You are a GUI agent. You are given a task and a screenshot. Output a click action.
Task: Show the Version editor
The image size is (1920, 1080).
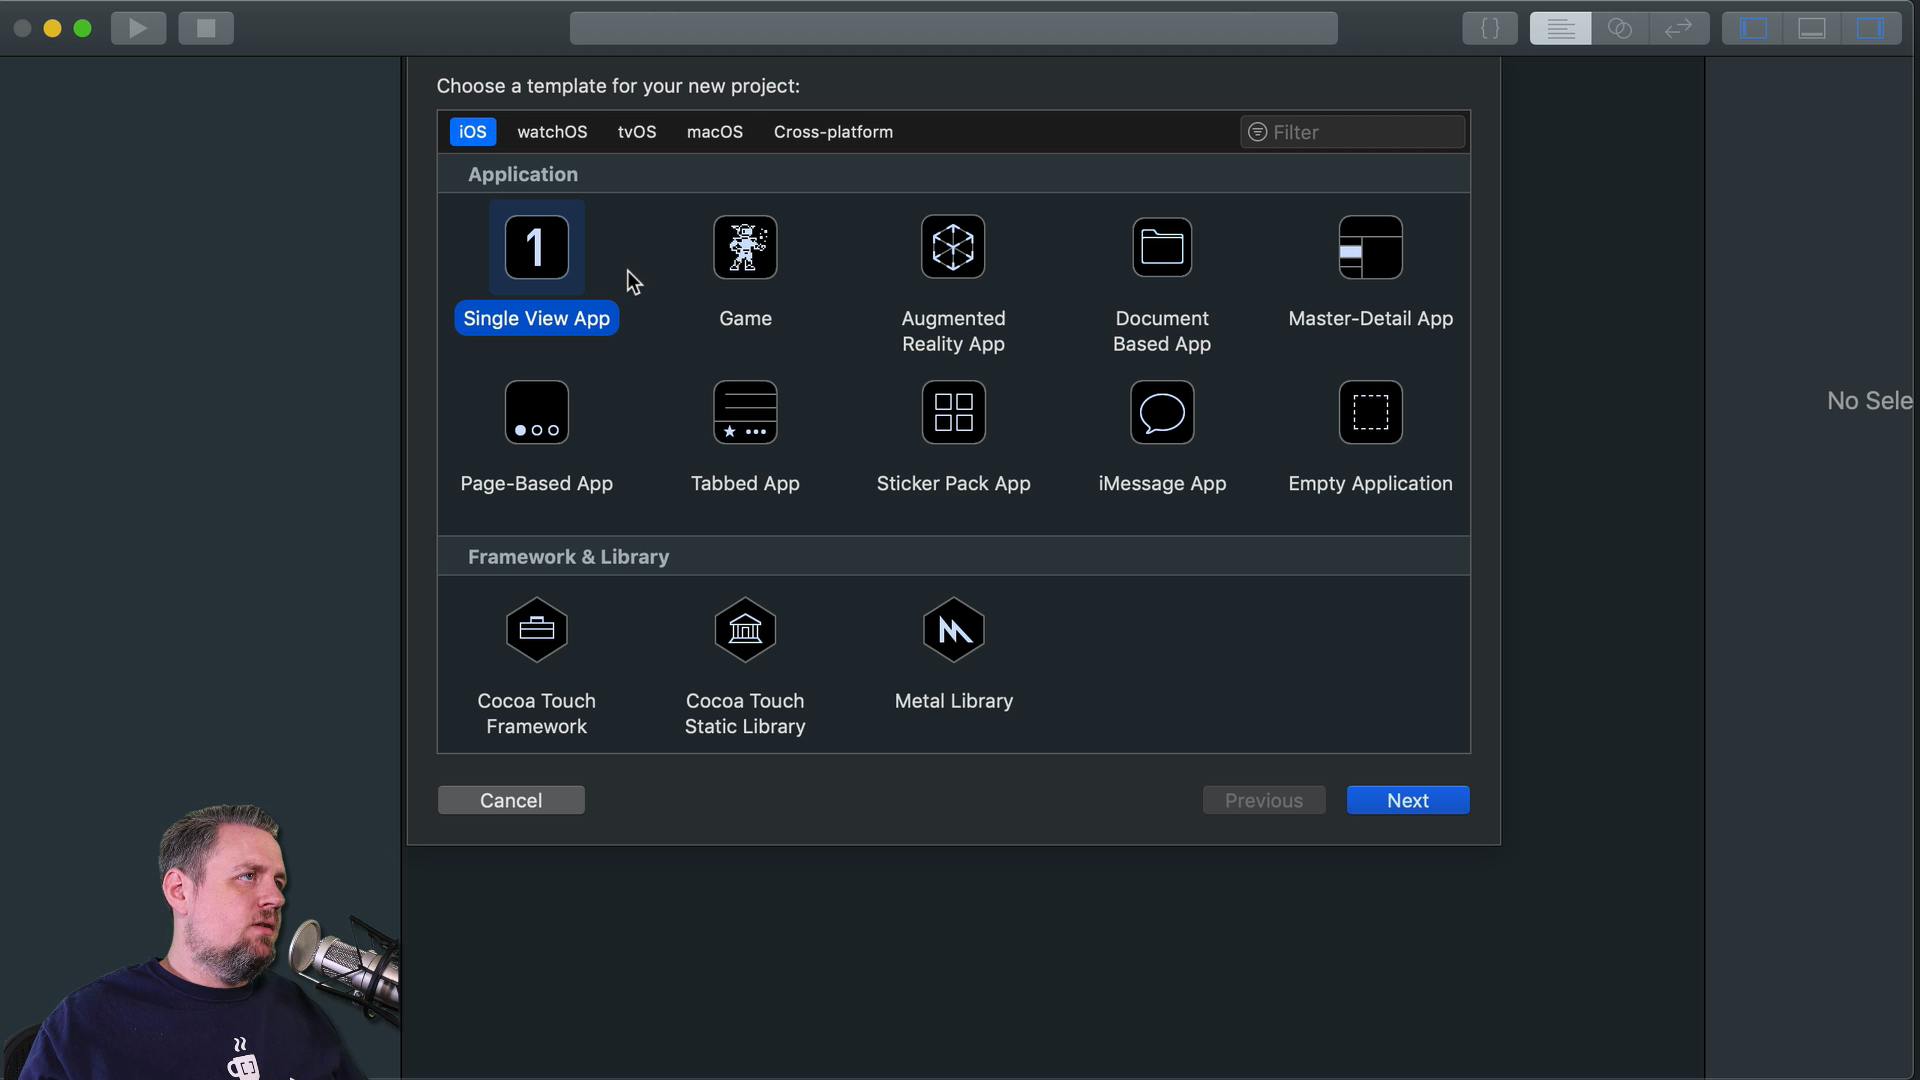[x=1678, y=28]
